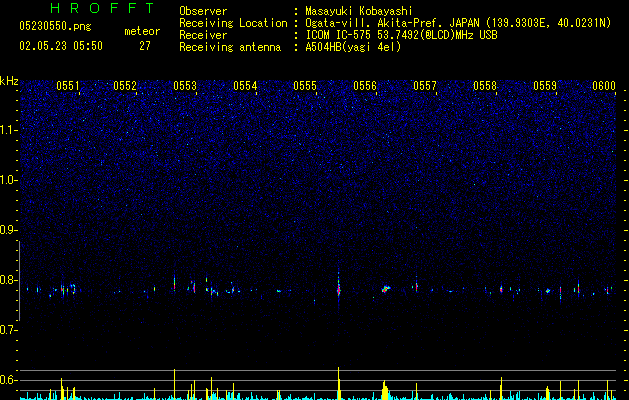629x400 pixels.
Task: Click the 0558 time marker
Action: coord(485,86)
